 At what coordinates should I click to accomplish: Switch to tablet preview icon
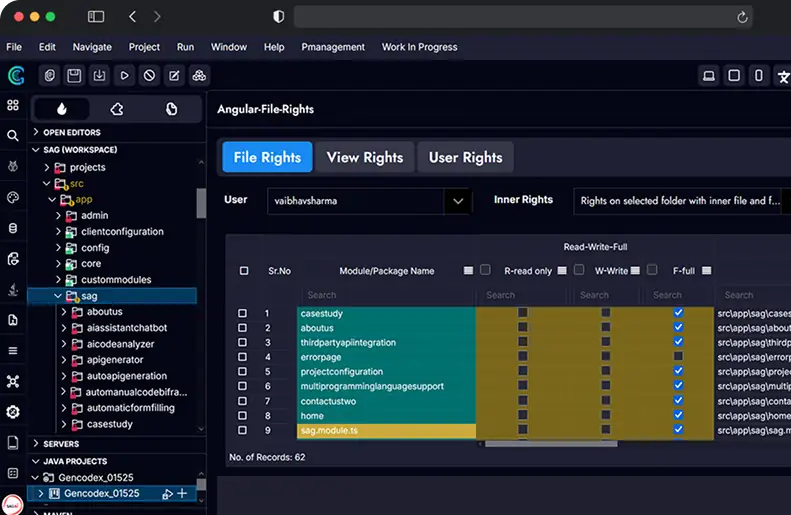click(x=734, y=76)
